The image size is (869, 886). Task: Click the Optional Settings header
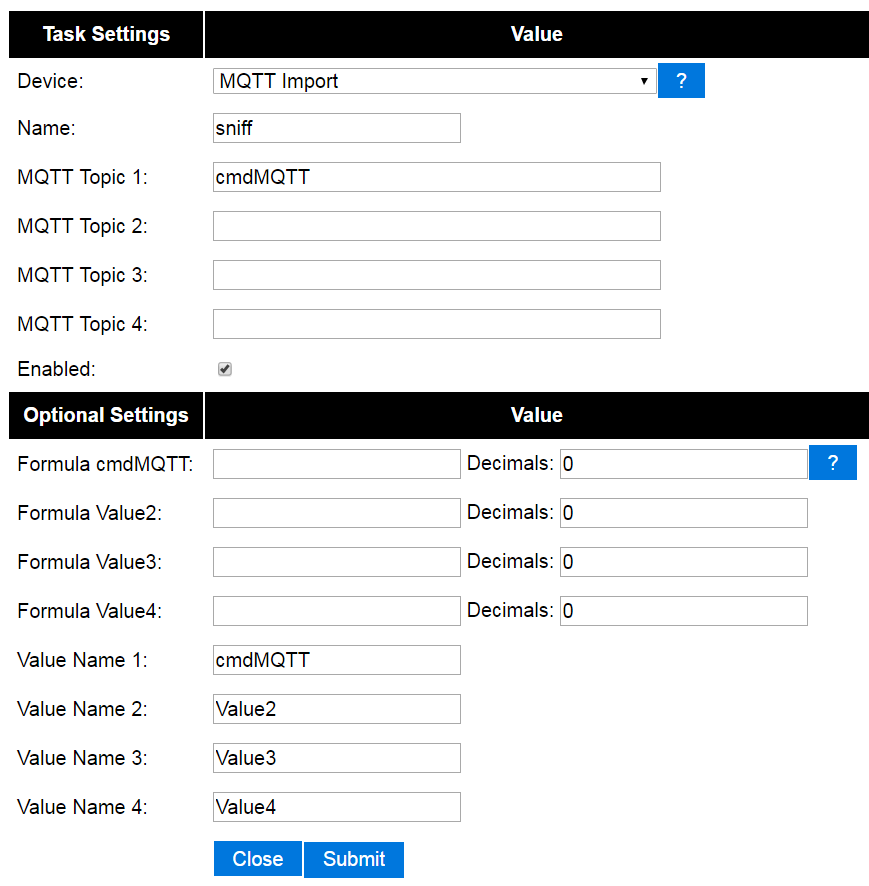point(106,415)
